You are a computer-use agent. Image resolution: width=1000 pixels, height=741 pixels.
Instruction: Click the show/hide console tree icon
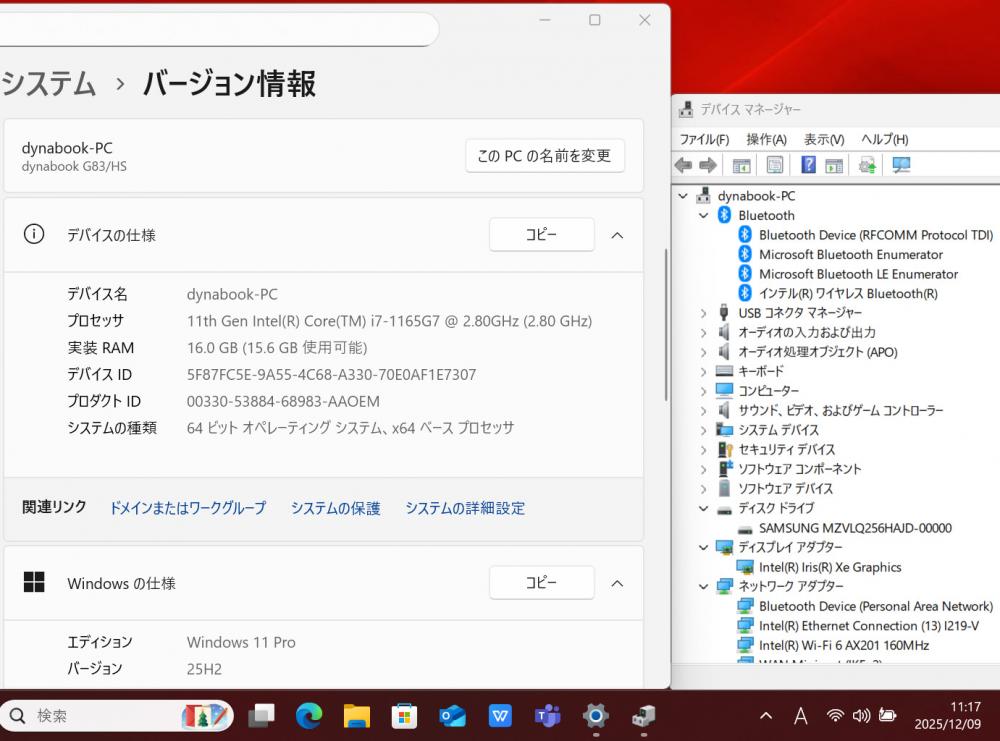(x=742, y=165)
